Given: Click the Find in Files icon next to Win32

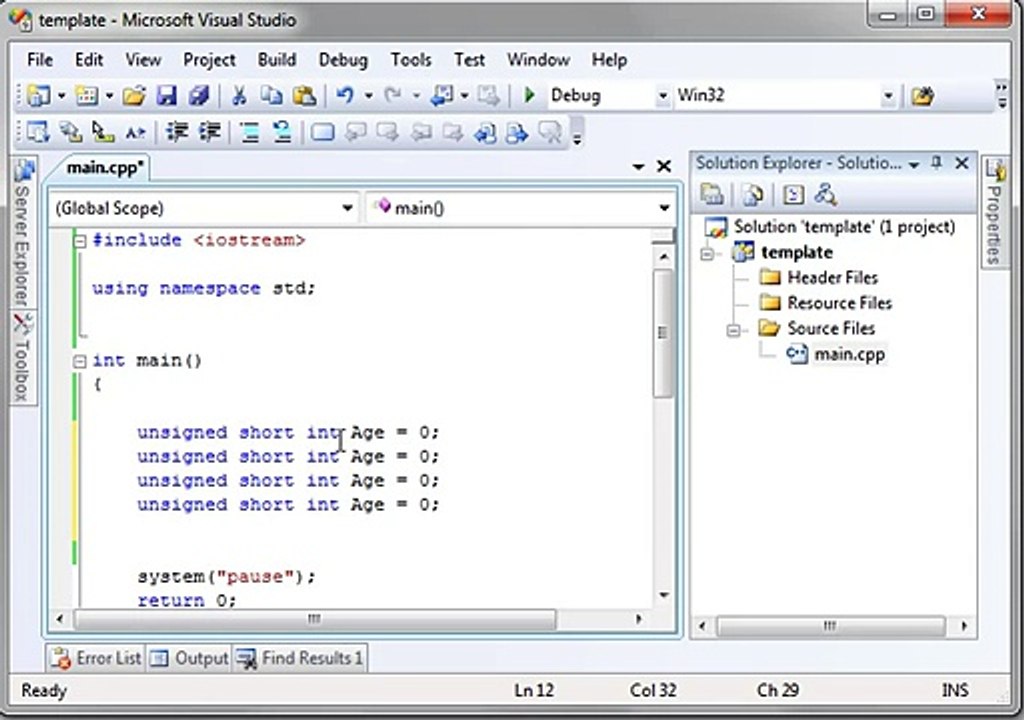Looking at the screenshot, I should pyautogui.click(x=922, y=96).
